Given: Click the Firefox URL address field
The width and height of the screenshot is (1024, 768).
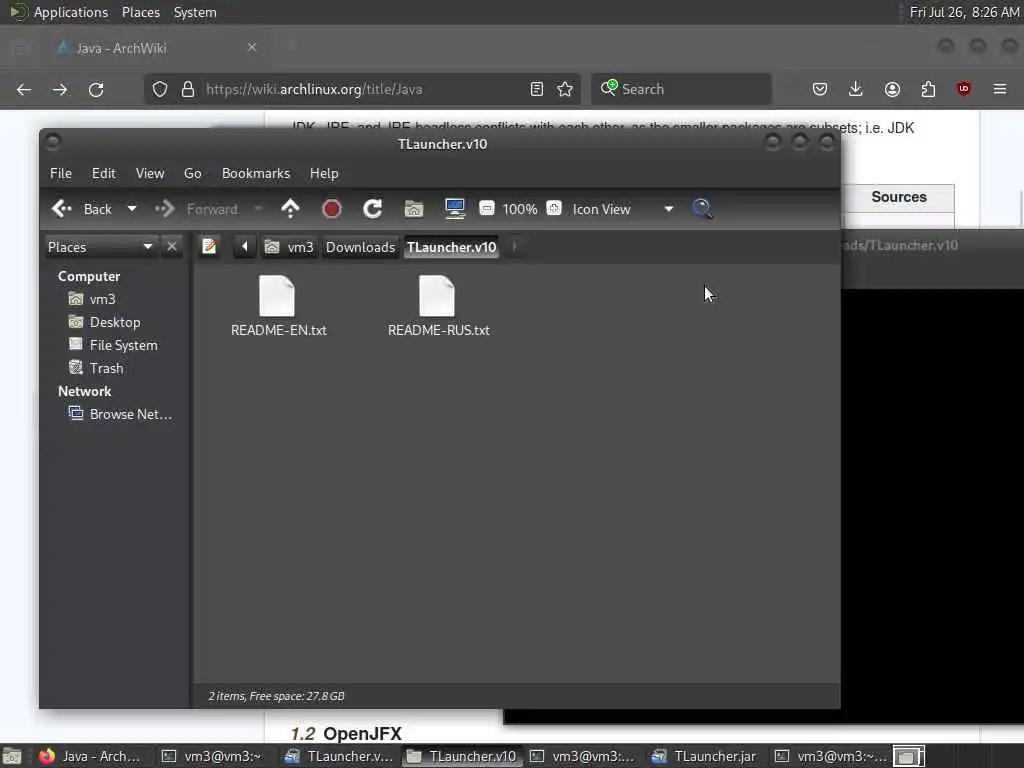Looking at the screenshot, I should [x=362, y=89].
